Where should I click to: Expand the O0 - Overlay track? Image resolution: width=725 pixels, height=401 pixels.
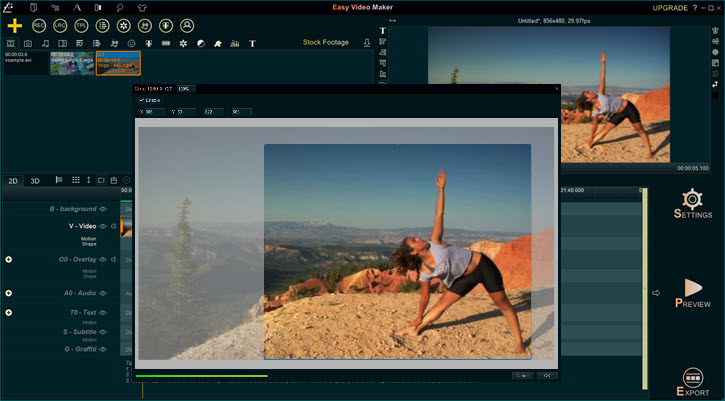coord(9,260)
